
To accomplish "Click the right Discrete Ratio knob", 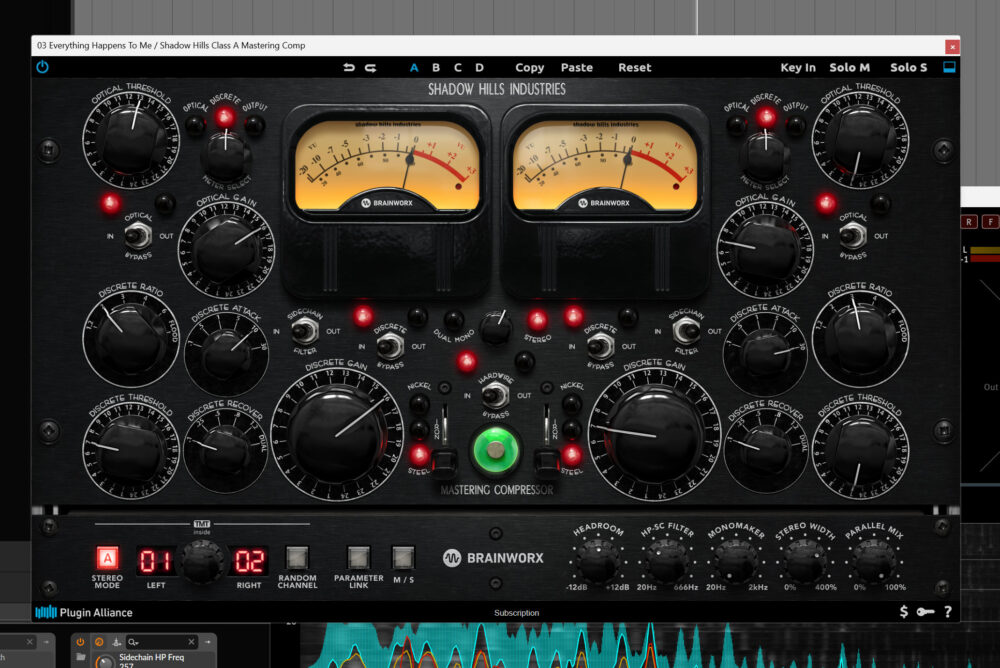I will pos(860,339).
